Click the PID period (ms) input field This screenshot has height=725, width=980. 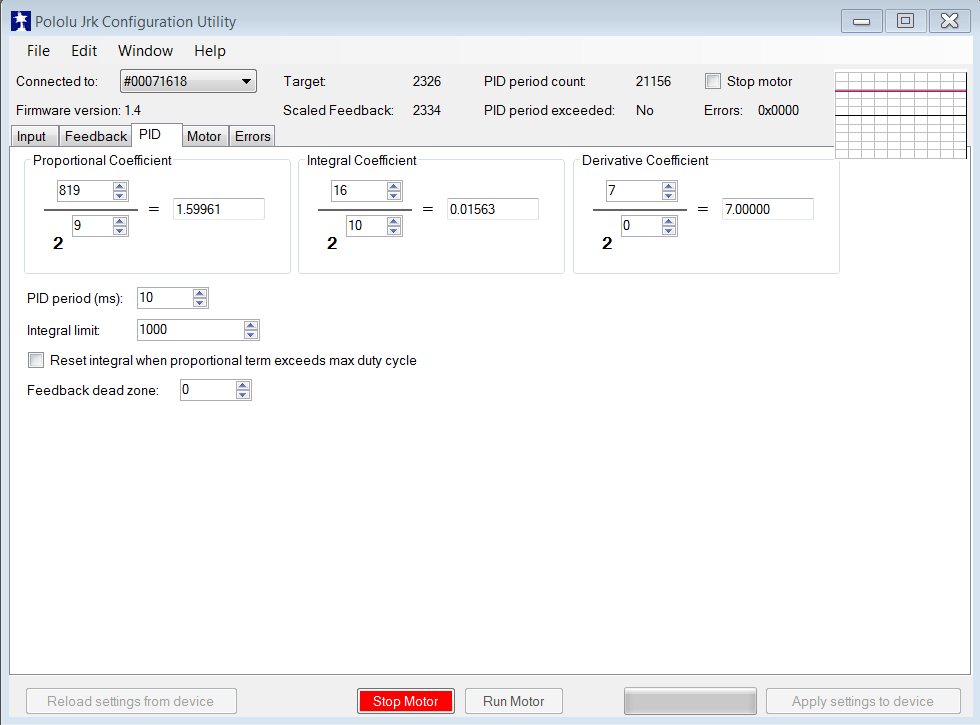click(x=165, y=298)
